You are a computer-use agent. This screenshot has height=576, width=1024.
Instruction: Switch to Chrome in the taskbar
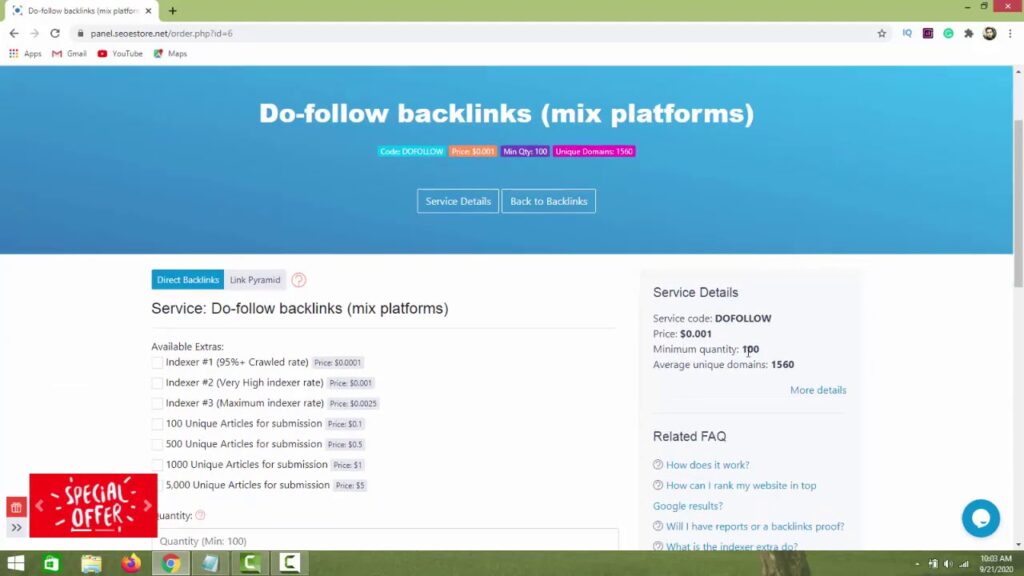tap(170, 563)
